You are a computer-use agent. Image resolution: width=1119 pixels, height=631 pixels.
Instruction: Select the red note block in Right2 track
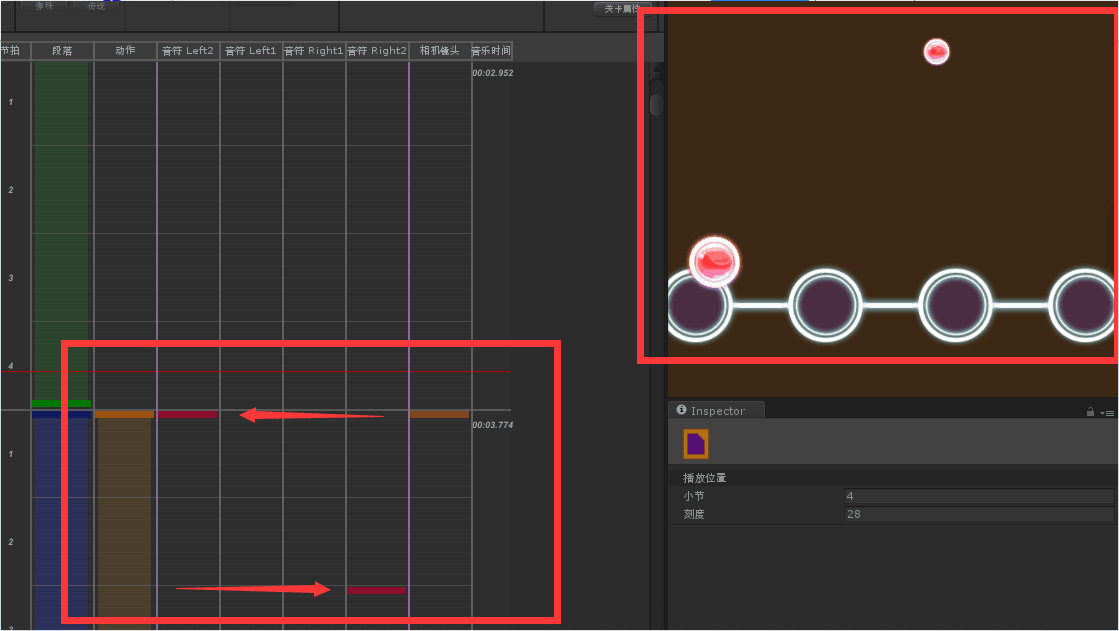click(x=377, y=590)
